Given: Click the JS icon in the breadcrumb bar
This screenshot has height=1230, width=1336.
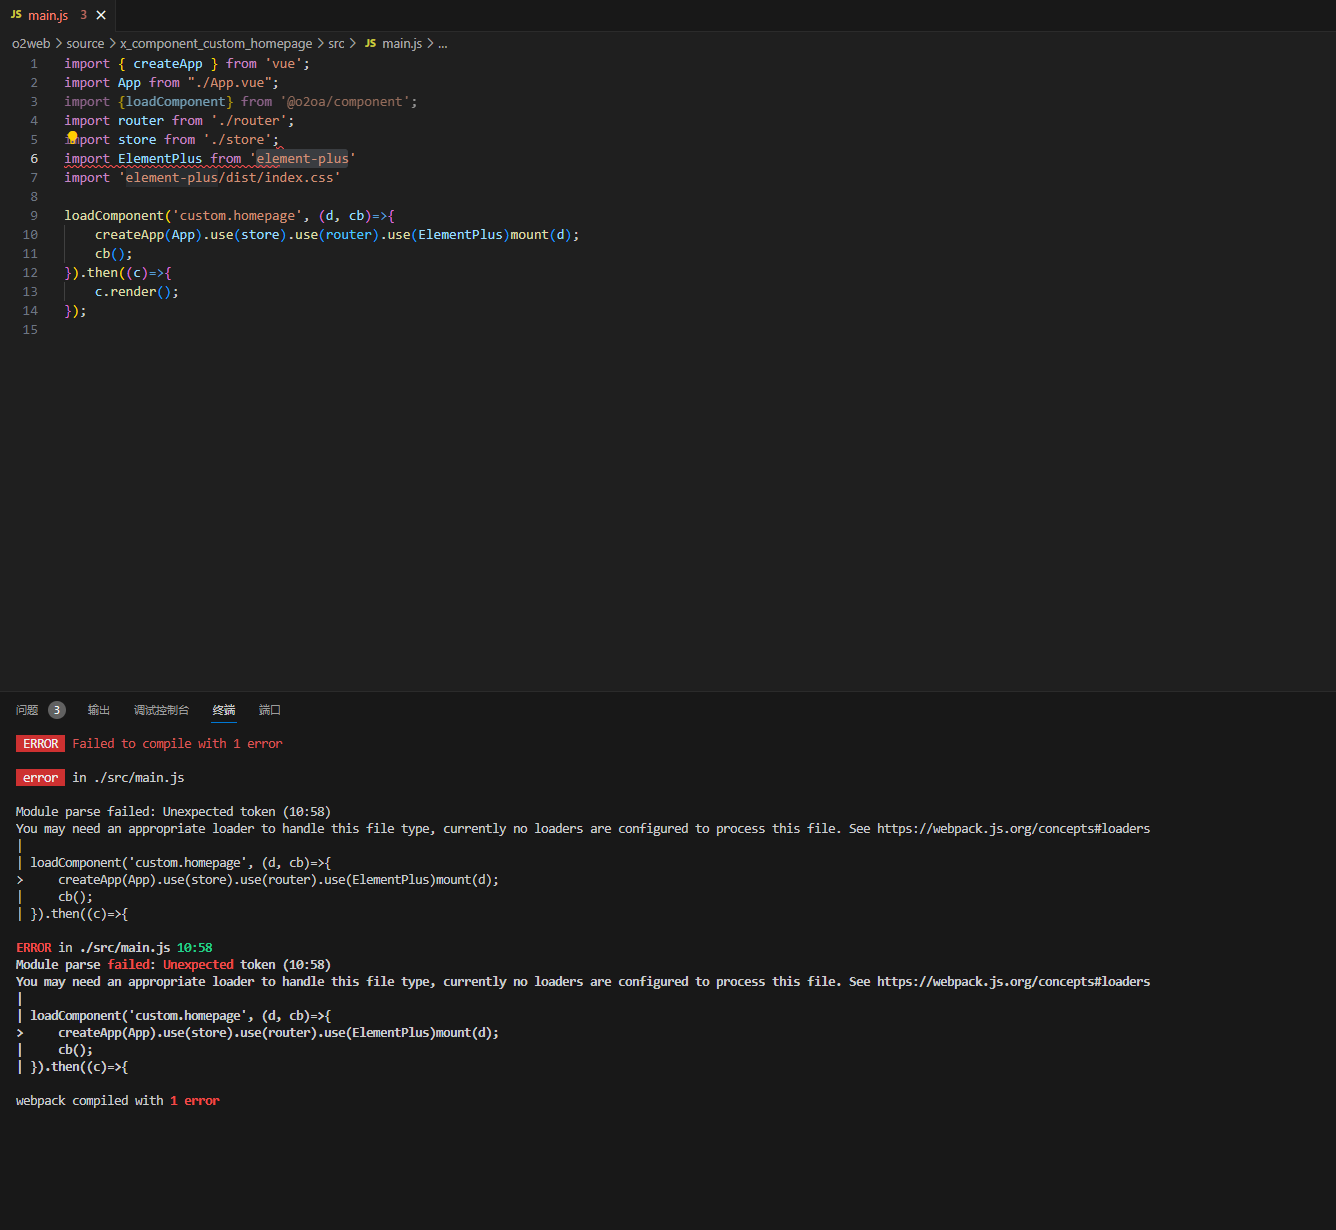Looking at the screenshot, I should pyautogui.click(x=370, y=44).
